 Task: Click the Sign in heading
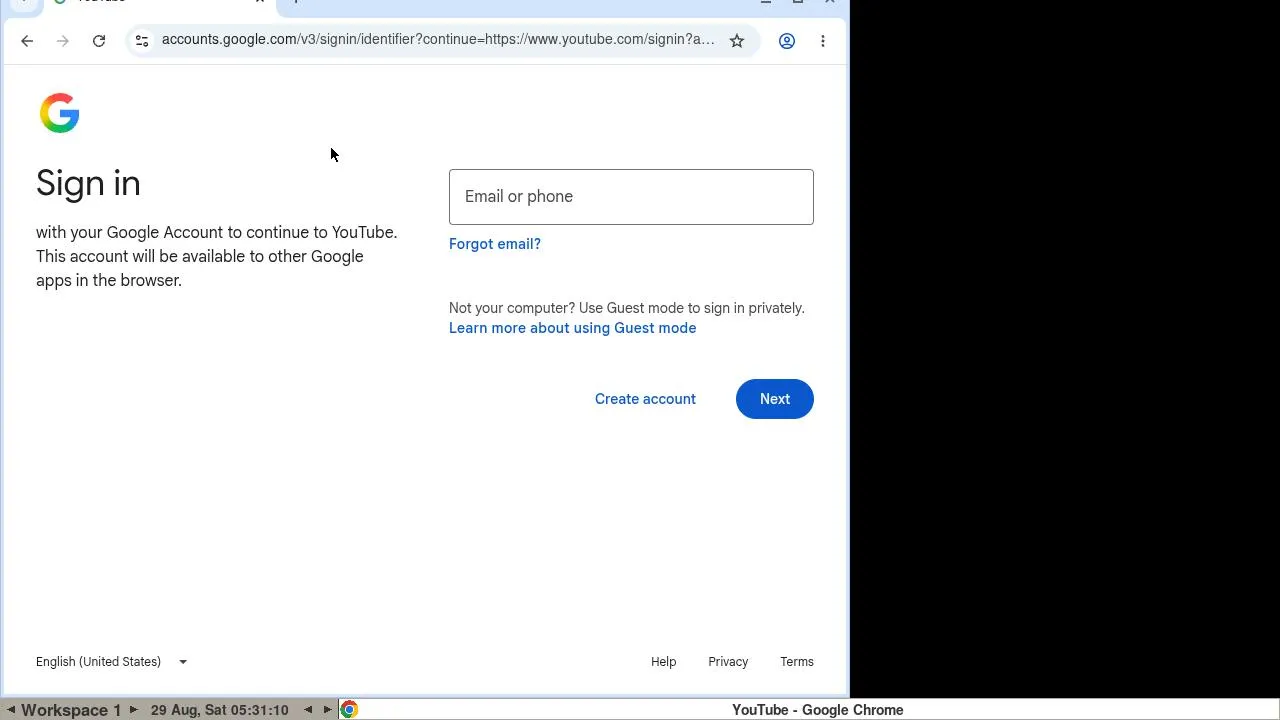coord(88,183)
